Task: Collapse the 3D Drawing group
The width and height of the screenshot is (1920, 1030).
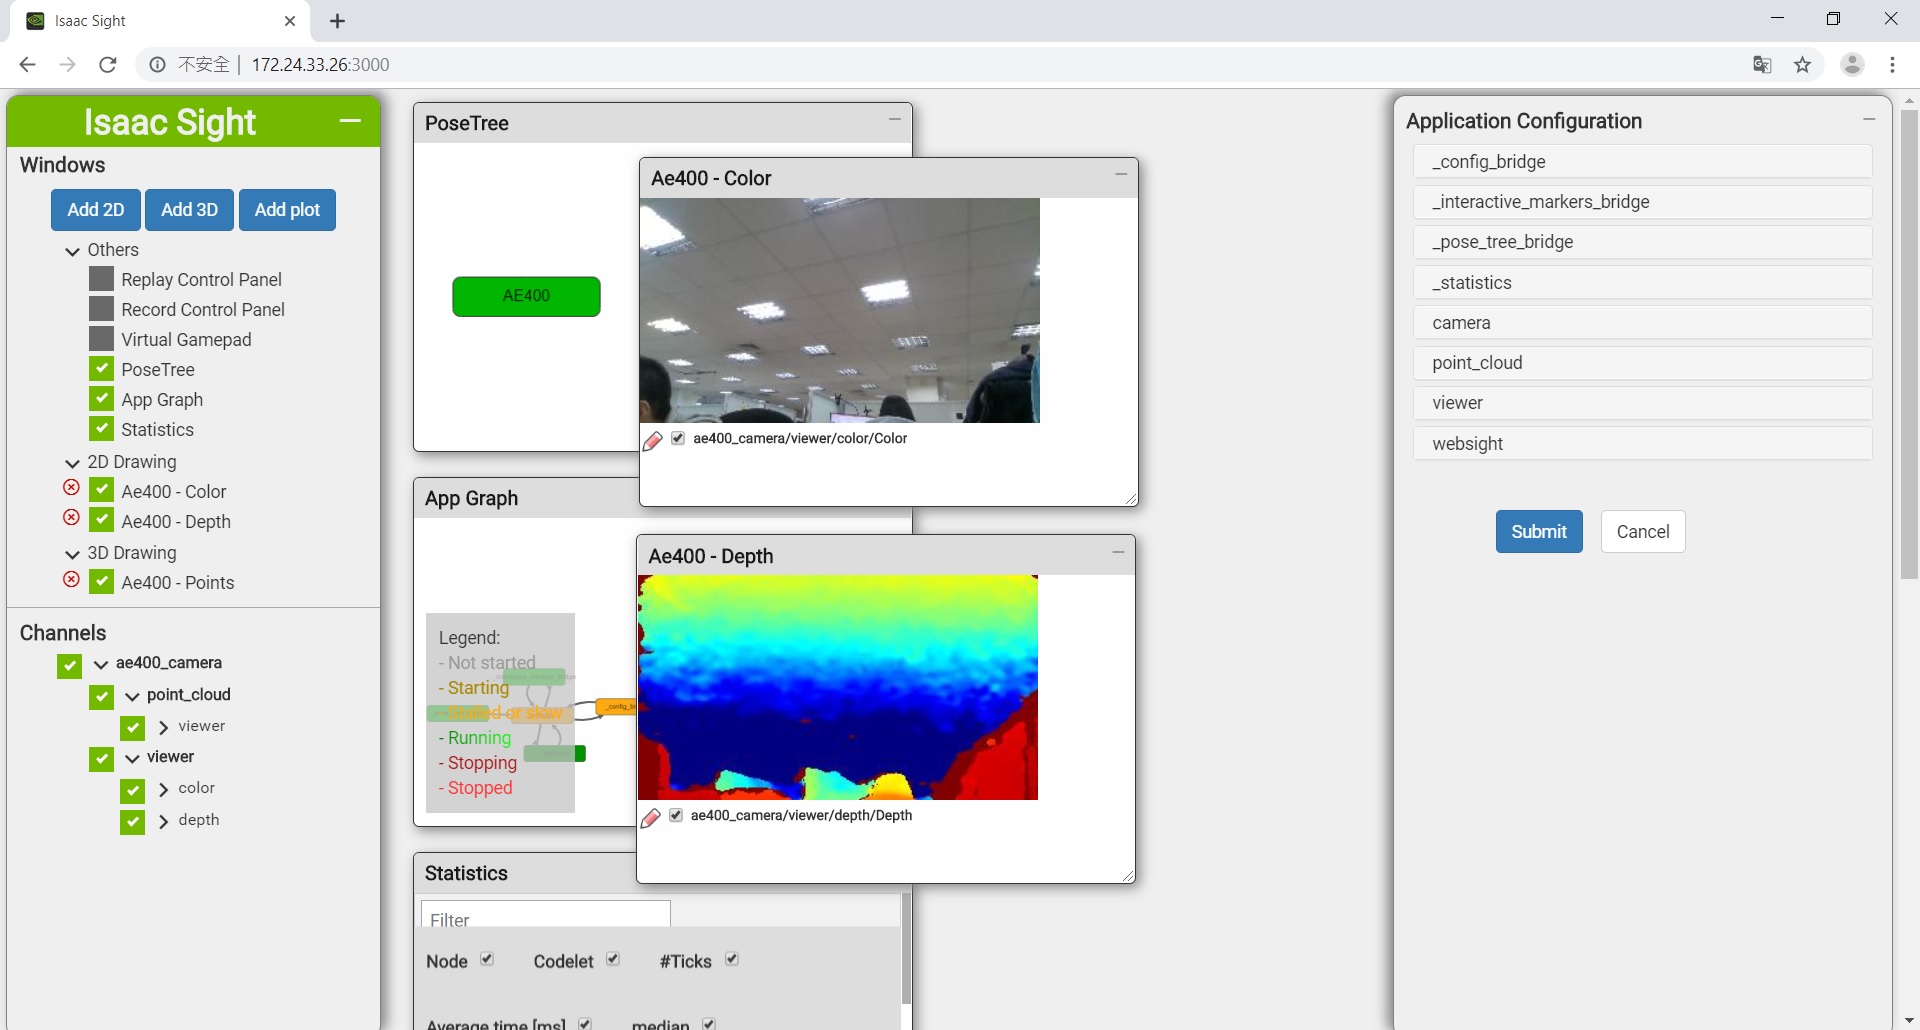Action: click(x=72, y=554)
